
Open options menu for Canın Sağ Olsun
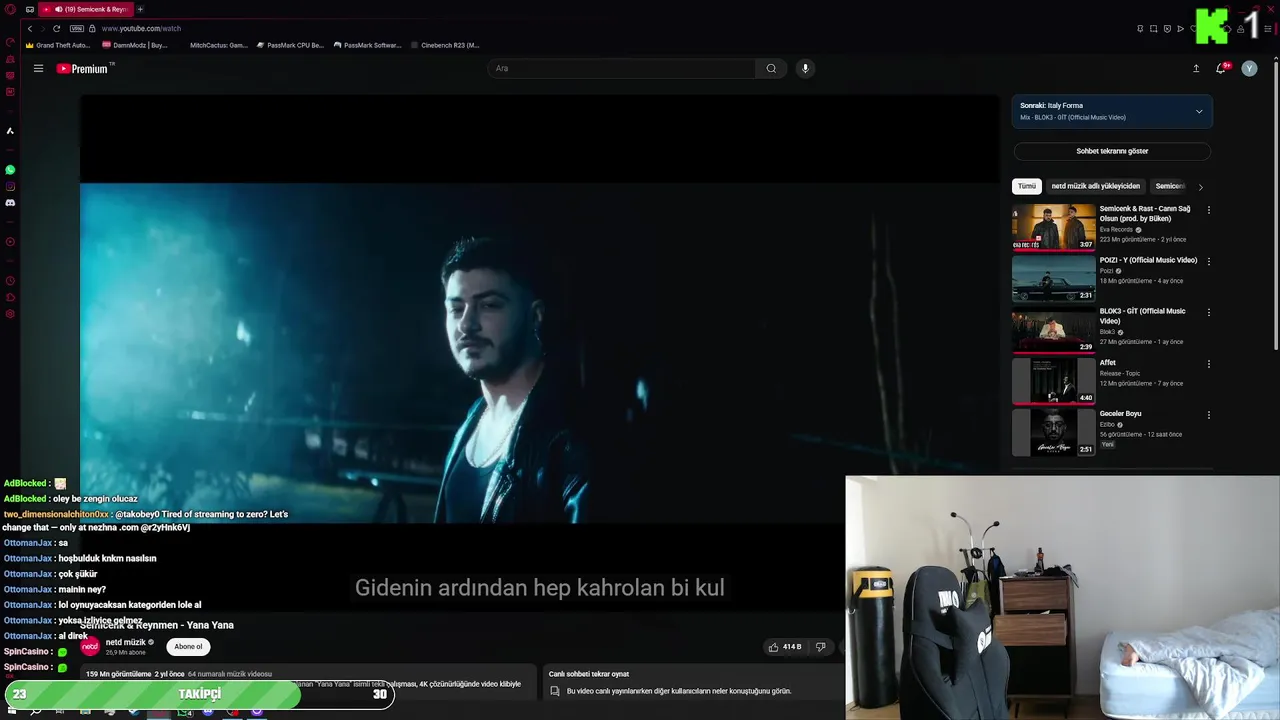1208,210
